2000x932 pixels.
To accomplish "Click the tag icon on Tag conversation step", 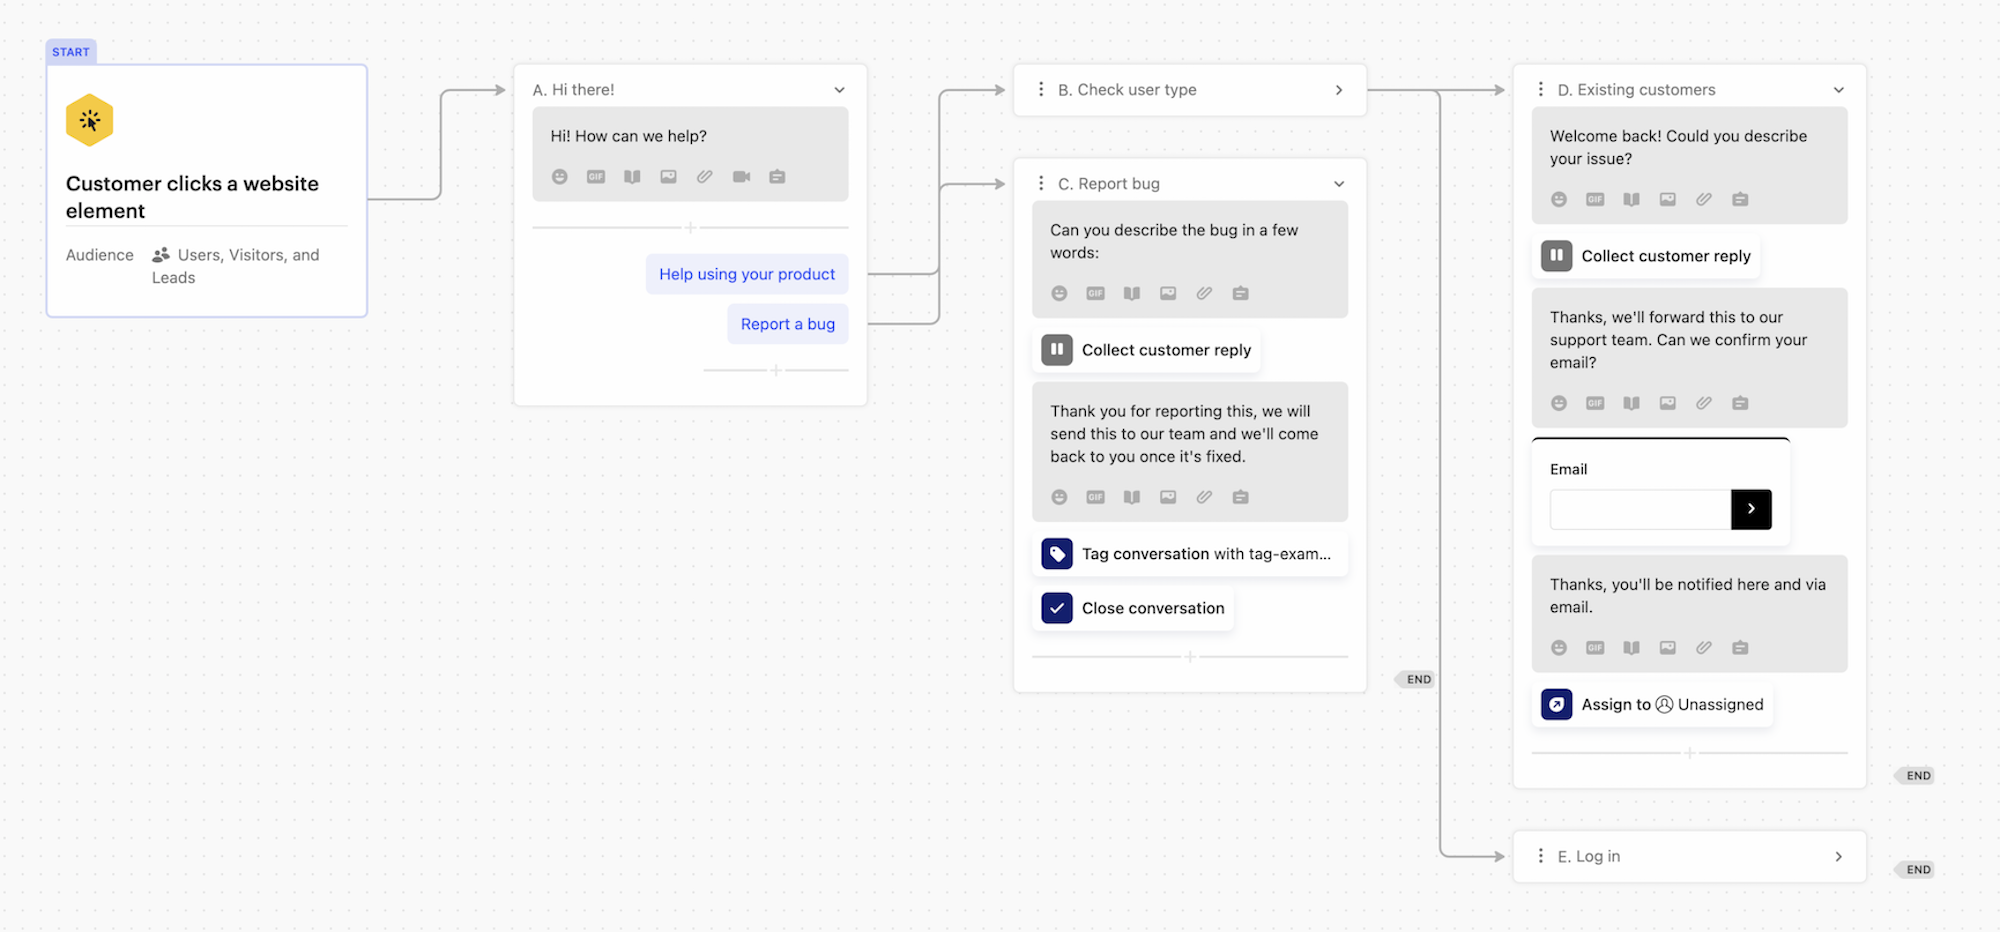I will coord(1057,553).
